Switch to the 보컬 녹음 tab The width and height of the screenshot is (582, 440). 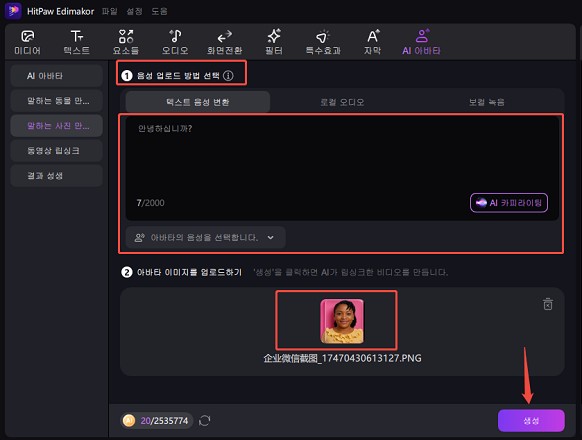click(487, 102)
